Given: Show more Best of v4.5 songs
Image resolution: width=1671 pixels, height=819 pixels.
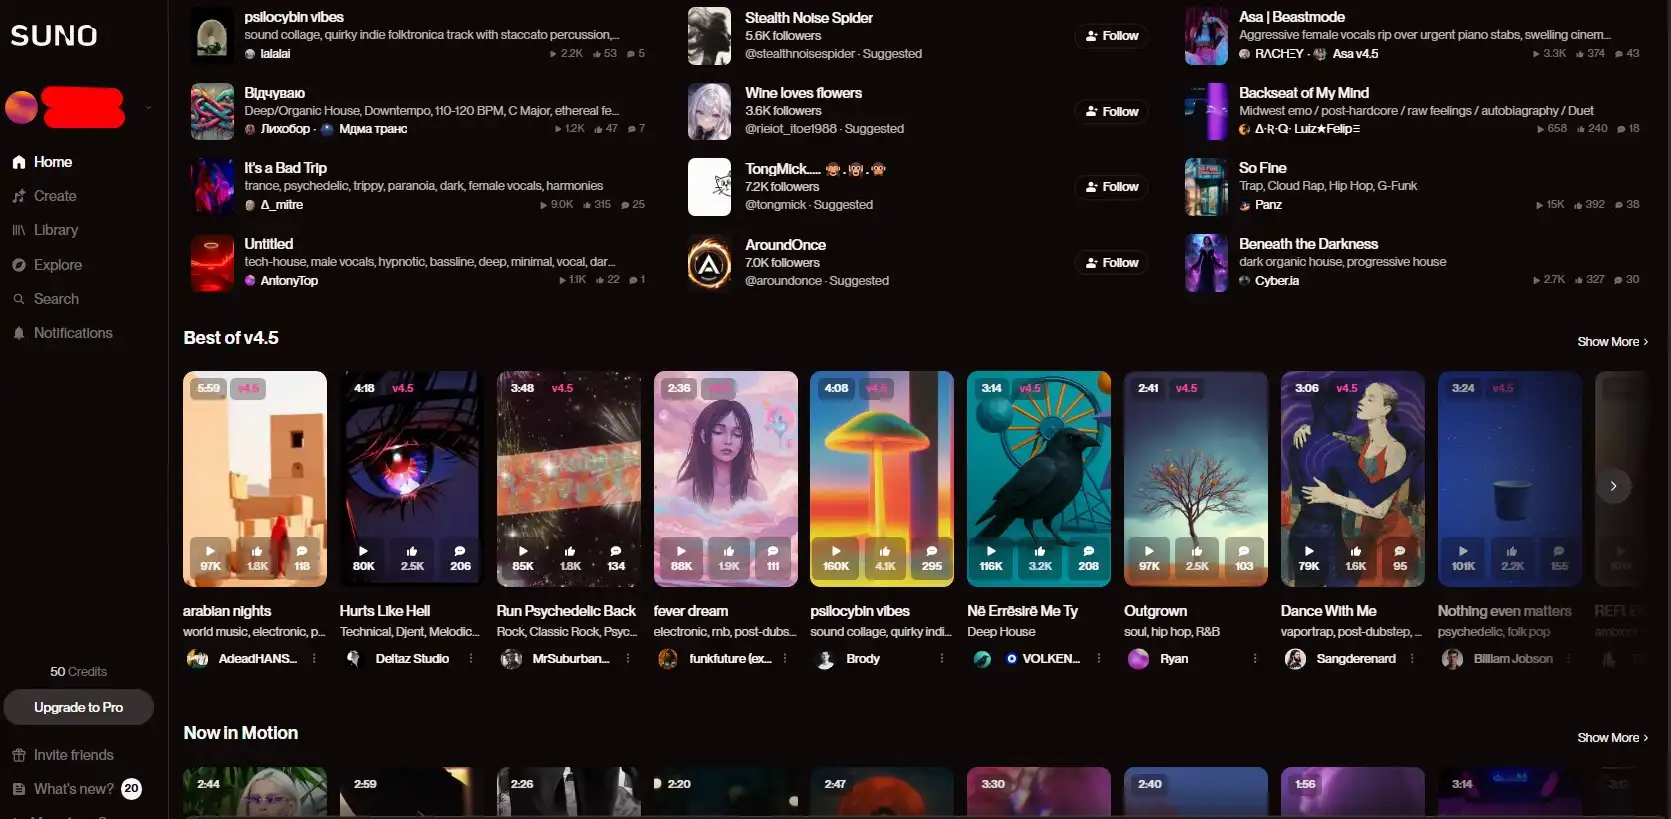Looking at the screenshot, I should (x=1612, y=342).
